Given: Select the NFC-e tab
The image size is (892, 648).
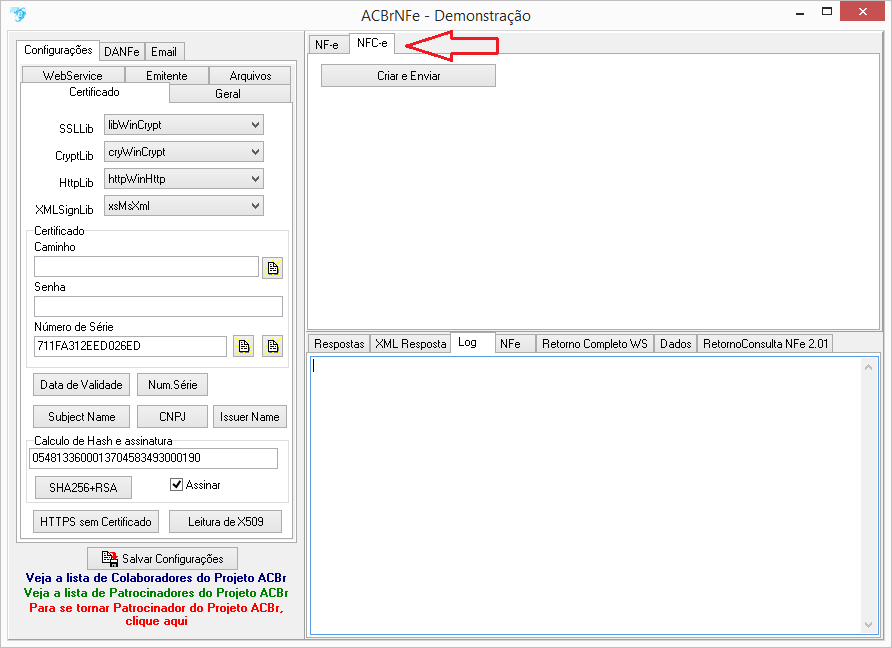Looking at the screenshot, I should coord(372,43).
